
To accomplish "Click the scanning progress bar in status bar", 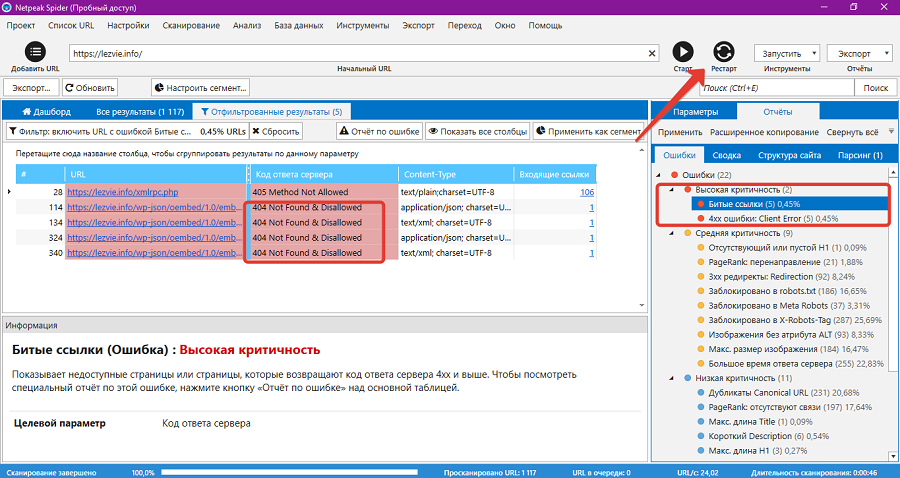I will tap(289, 472).
